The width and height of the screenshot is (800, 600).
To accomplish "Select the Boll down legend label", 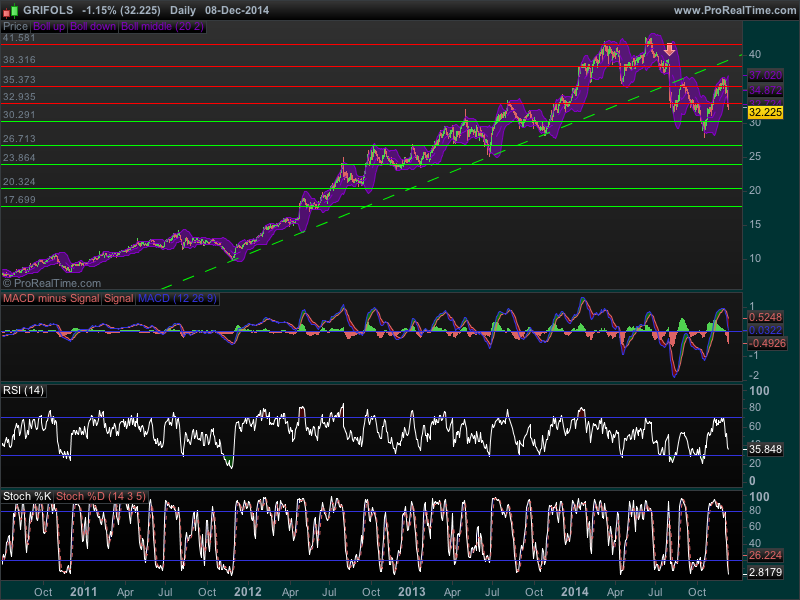I will tap(93, 27).
